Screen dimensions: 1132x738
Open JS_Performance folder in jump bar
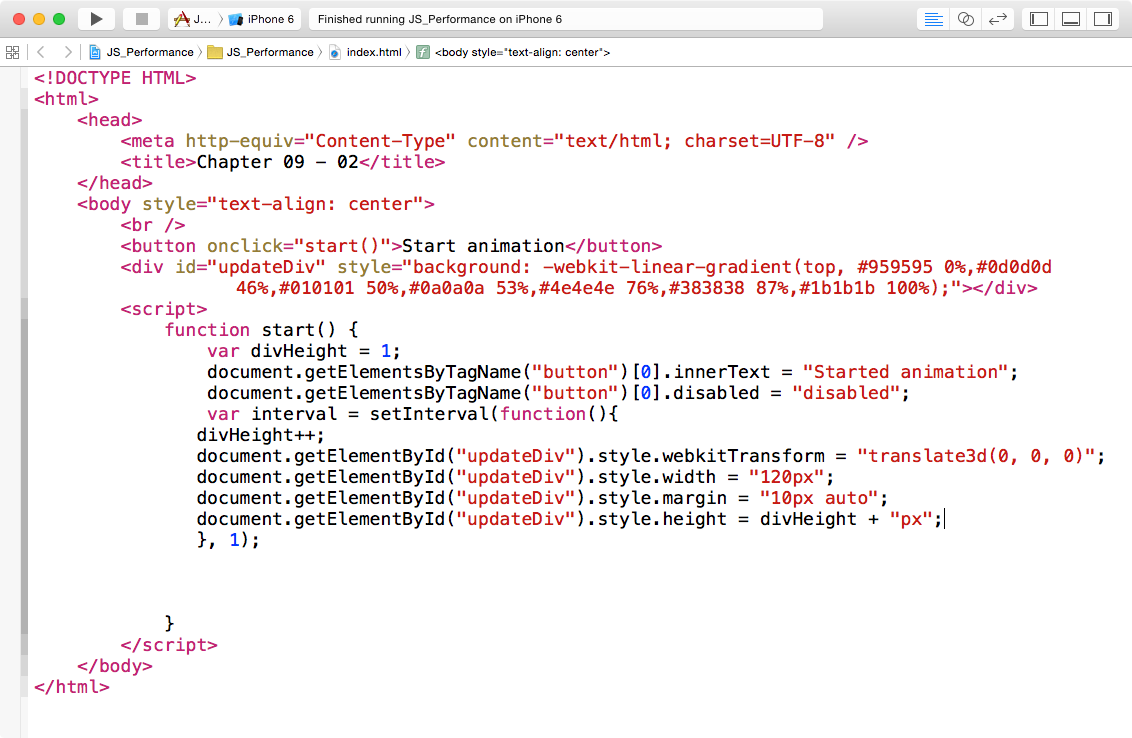click(x=270, y=52)
